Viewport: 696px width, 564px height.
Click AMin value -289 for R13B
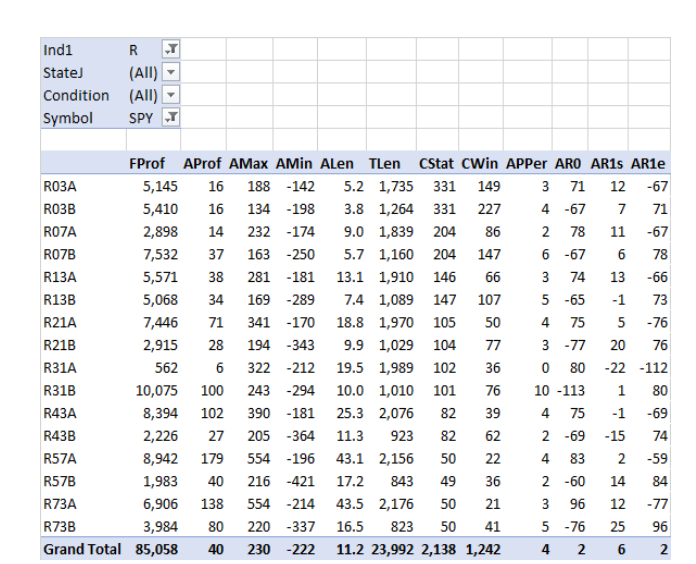(x=301, y=300)
